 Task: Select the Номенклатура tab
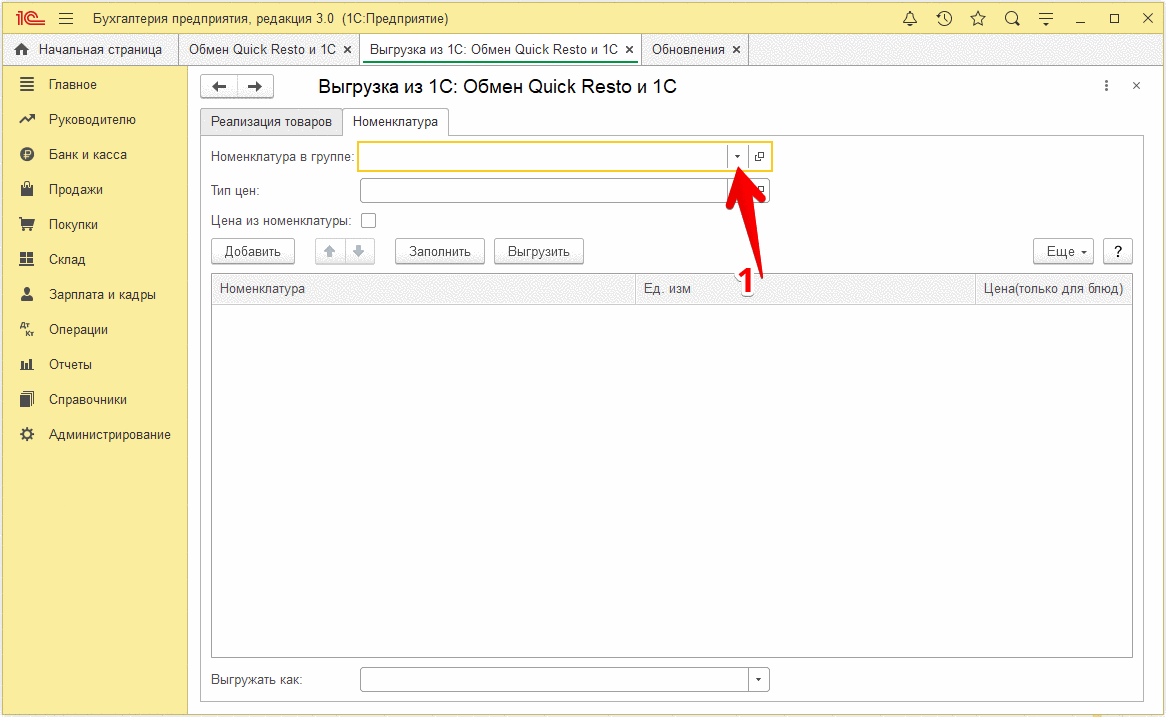coord(396,122)
